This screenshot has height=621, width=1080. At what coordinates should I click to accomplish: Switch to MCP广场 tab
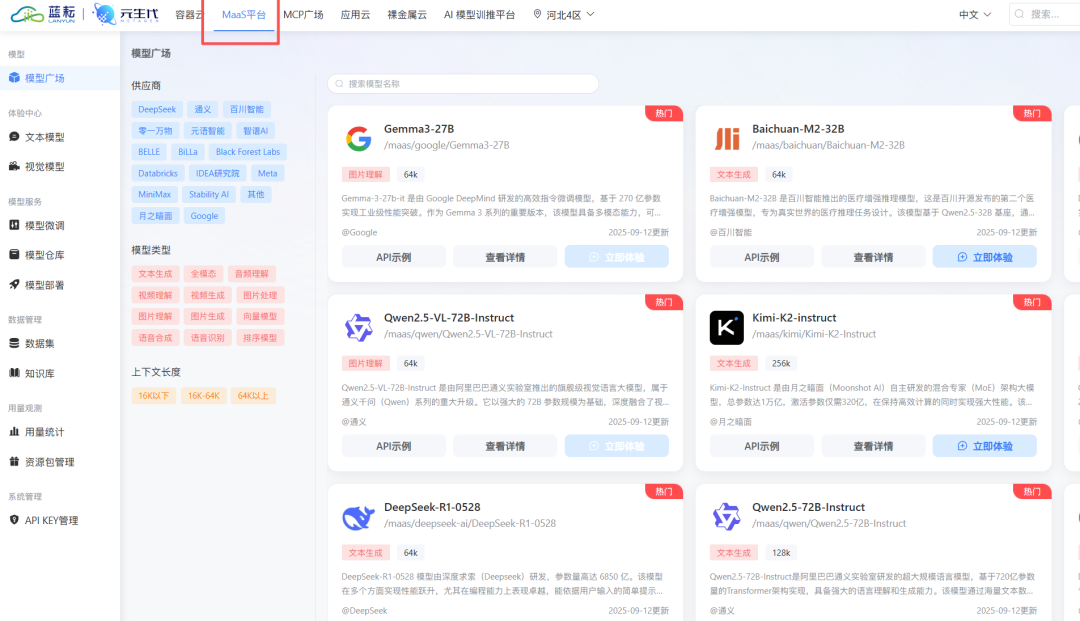point(303,14)
